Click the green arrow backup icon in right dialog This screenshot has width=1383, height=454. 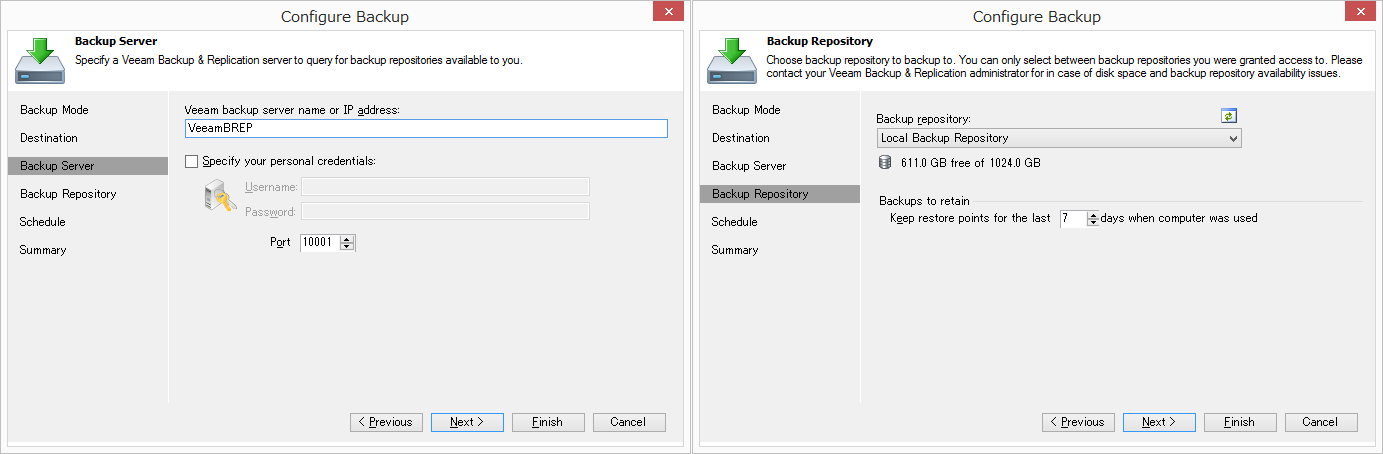732,61
